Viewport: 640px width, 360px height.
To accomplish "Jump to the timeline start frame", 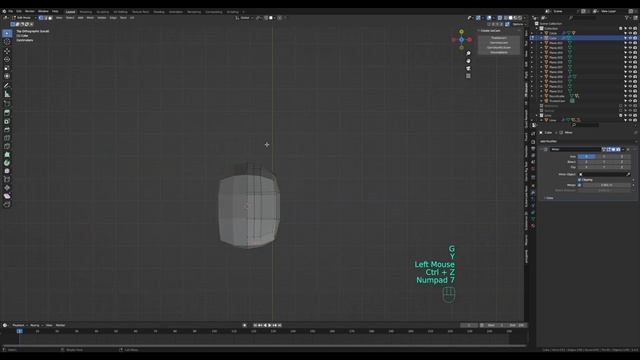I will (255, 325).
